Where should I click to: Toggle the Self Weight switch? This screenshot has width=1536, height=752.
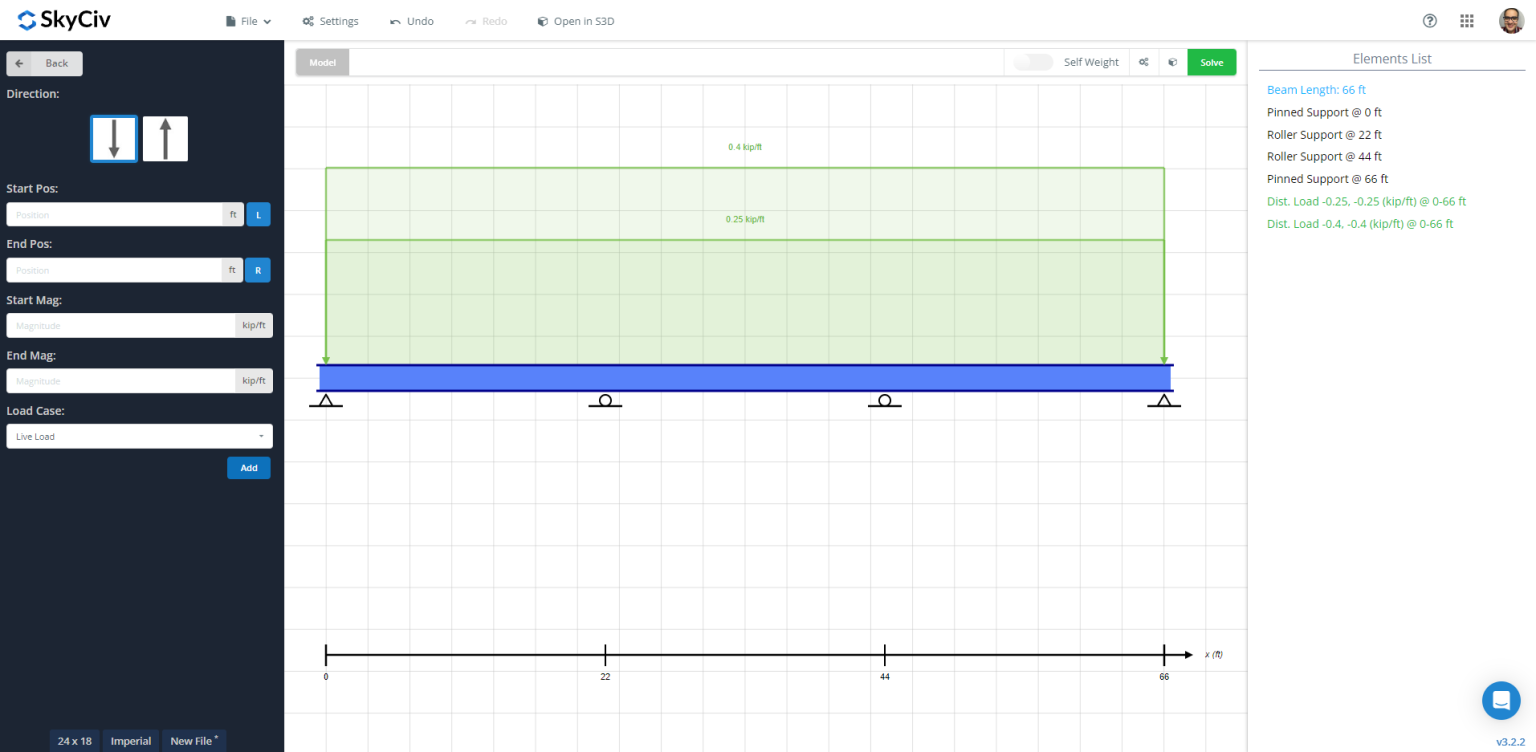point(1033,62)
